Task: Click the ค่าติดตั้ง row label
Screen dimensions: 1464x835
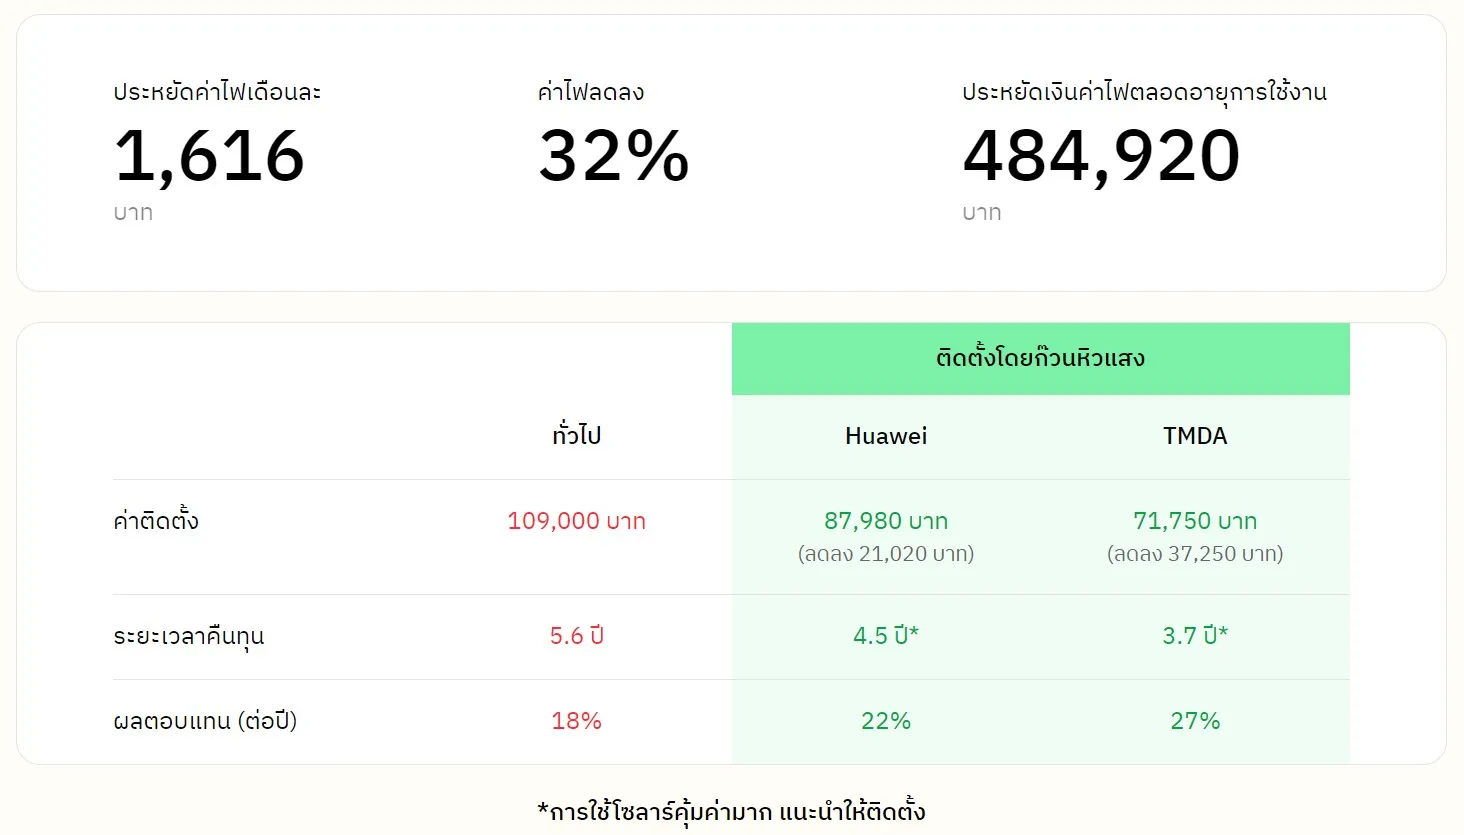Action: tap(156, 521)
